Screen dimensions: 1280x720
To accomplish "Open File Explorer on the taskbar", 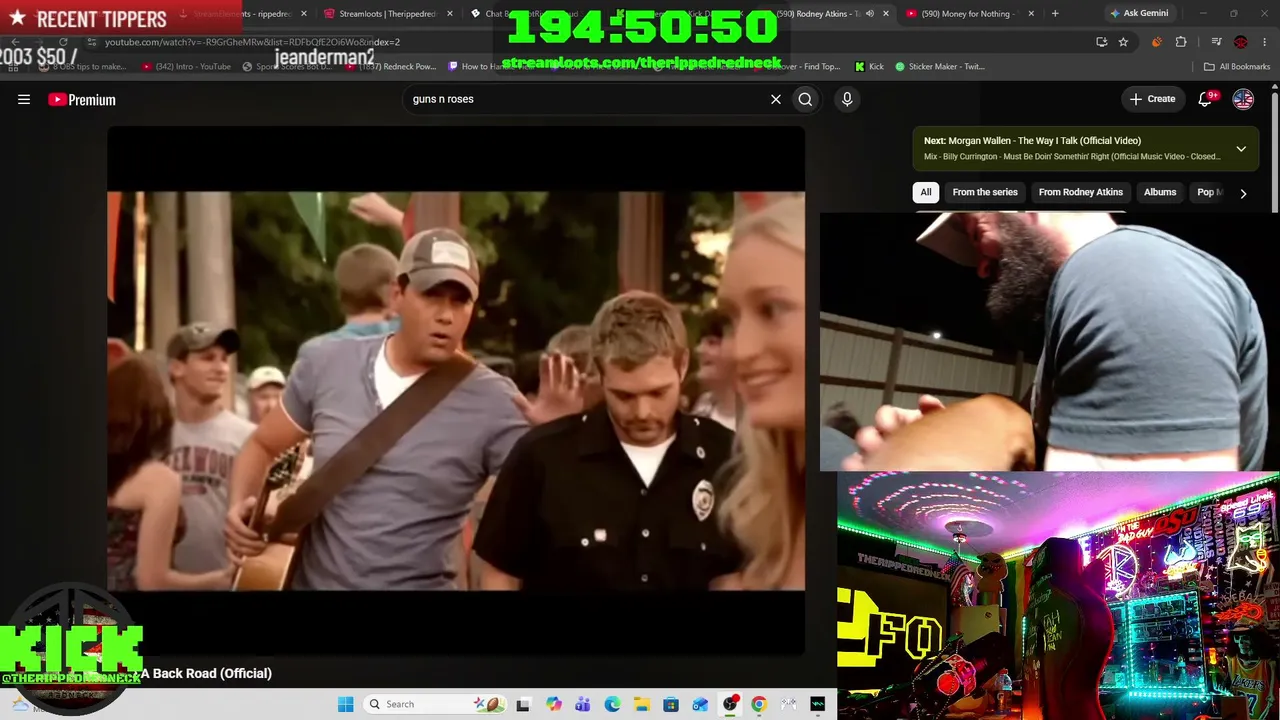I will 642,704.
